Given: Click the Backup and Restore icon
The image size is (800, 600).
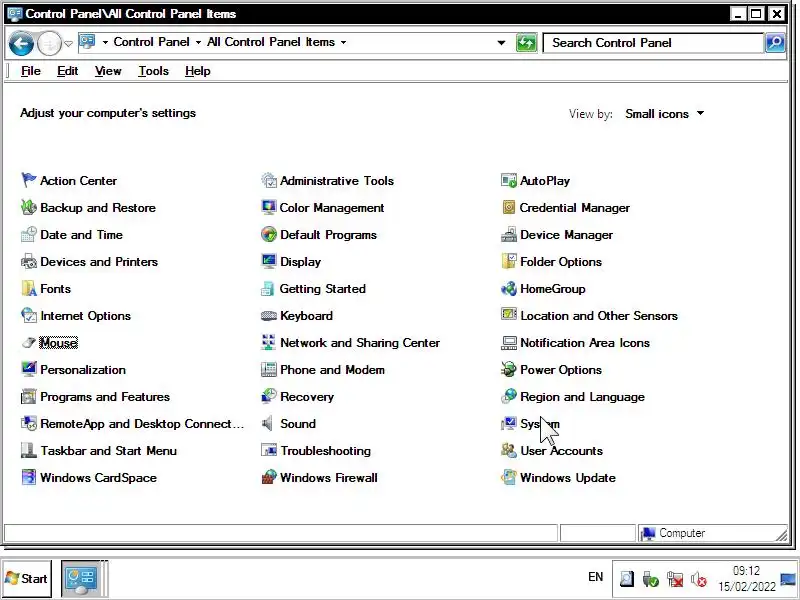Looking at the screenshot, I should pyautogui.click(x=29, y=207).
